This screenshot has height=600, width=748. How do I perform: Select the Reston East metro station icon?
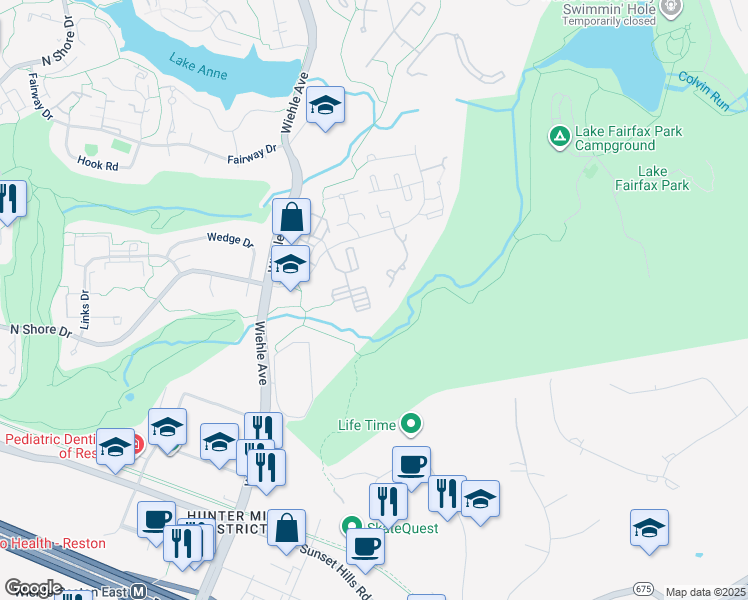pyautogui.click(x=139, y=592)
